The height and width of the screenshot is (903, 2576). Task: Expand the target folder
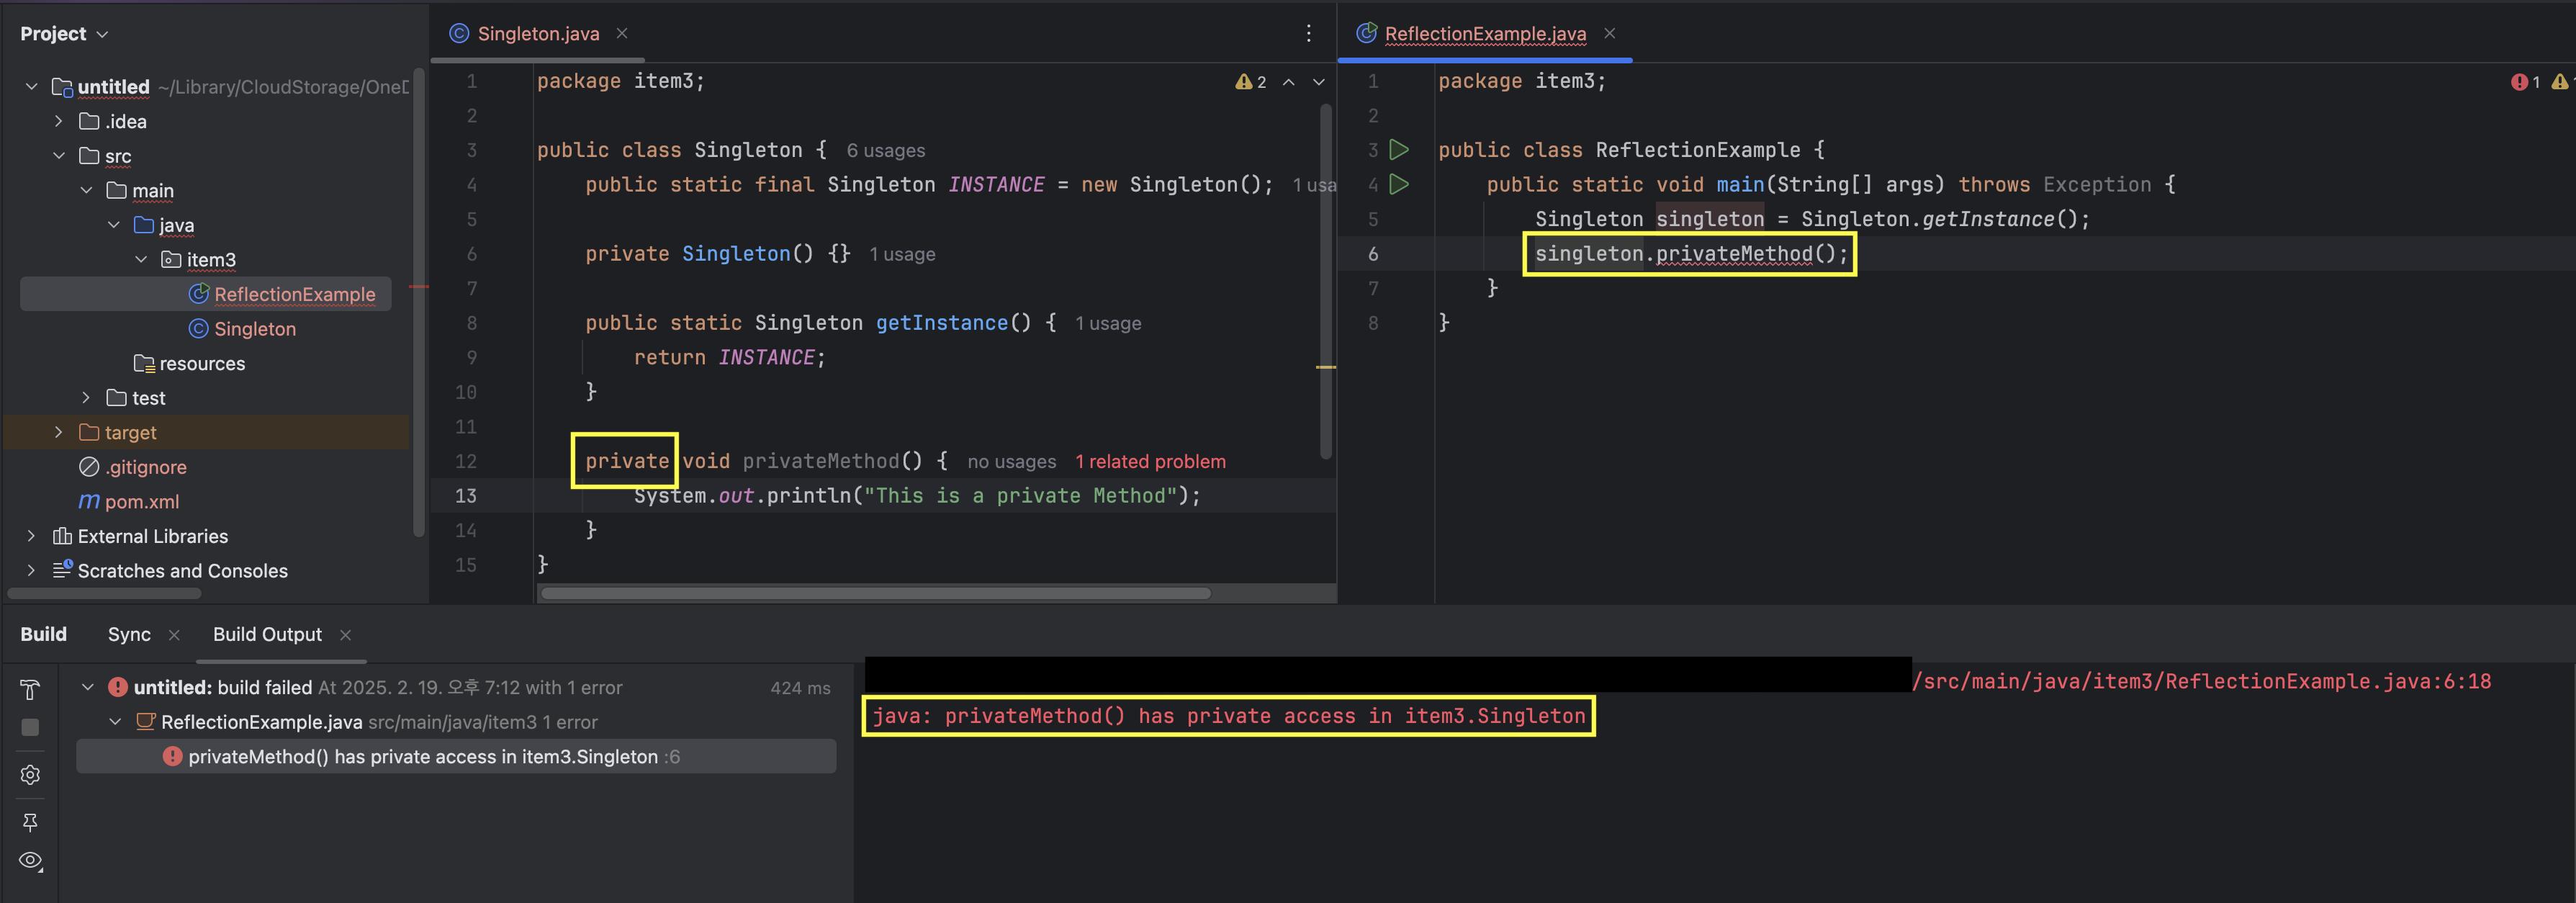[x=59, y=432]
